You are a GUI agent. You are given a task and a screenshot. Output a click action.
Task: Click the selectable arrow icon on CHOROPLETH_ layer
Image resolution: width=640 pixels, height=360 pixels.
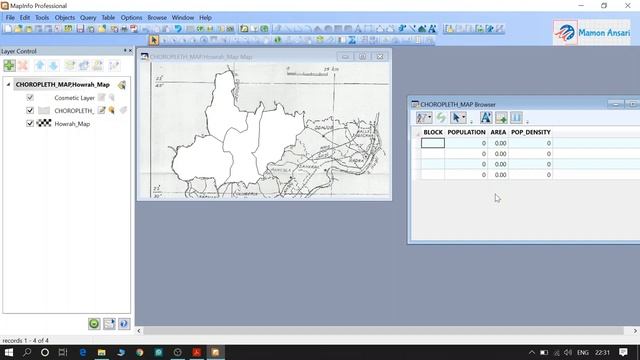click(111, 110)
